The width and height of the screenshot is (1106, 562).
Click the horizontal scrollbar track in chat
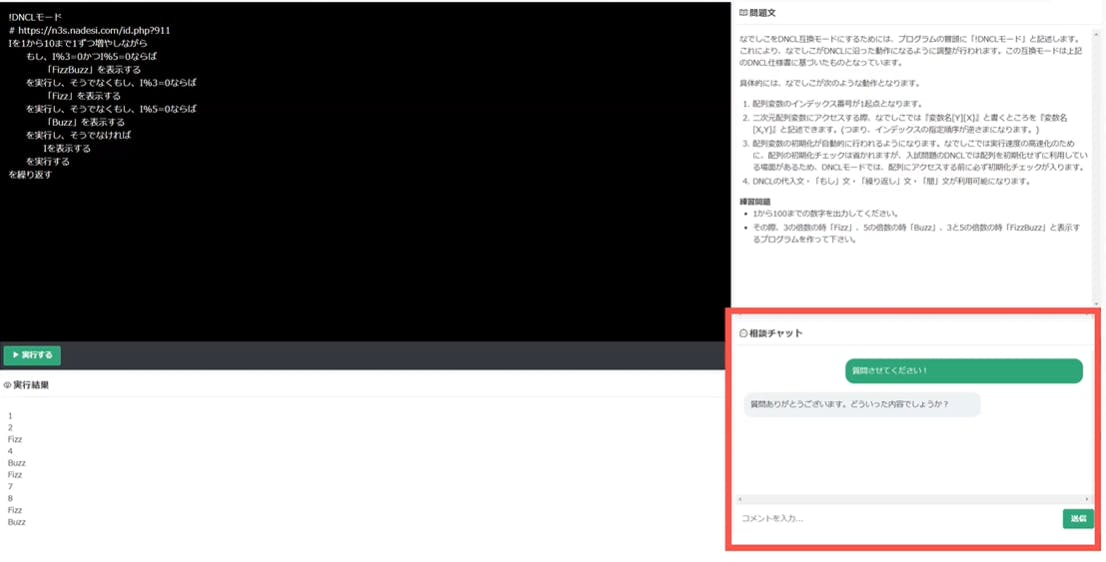[x=912, y=498]
